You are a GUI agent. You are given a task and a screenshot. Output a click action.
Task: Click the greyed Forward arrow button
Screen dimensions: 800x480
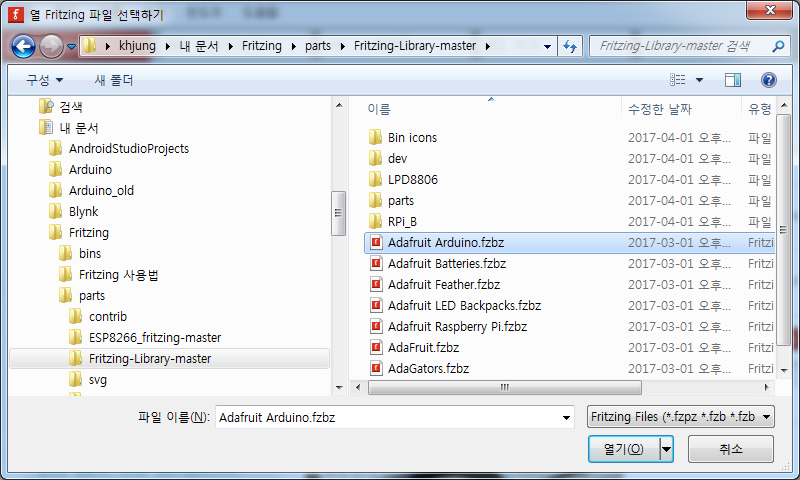pos(51,46)
